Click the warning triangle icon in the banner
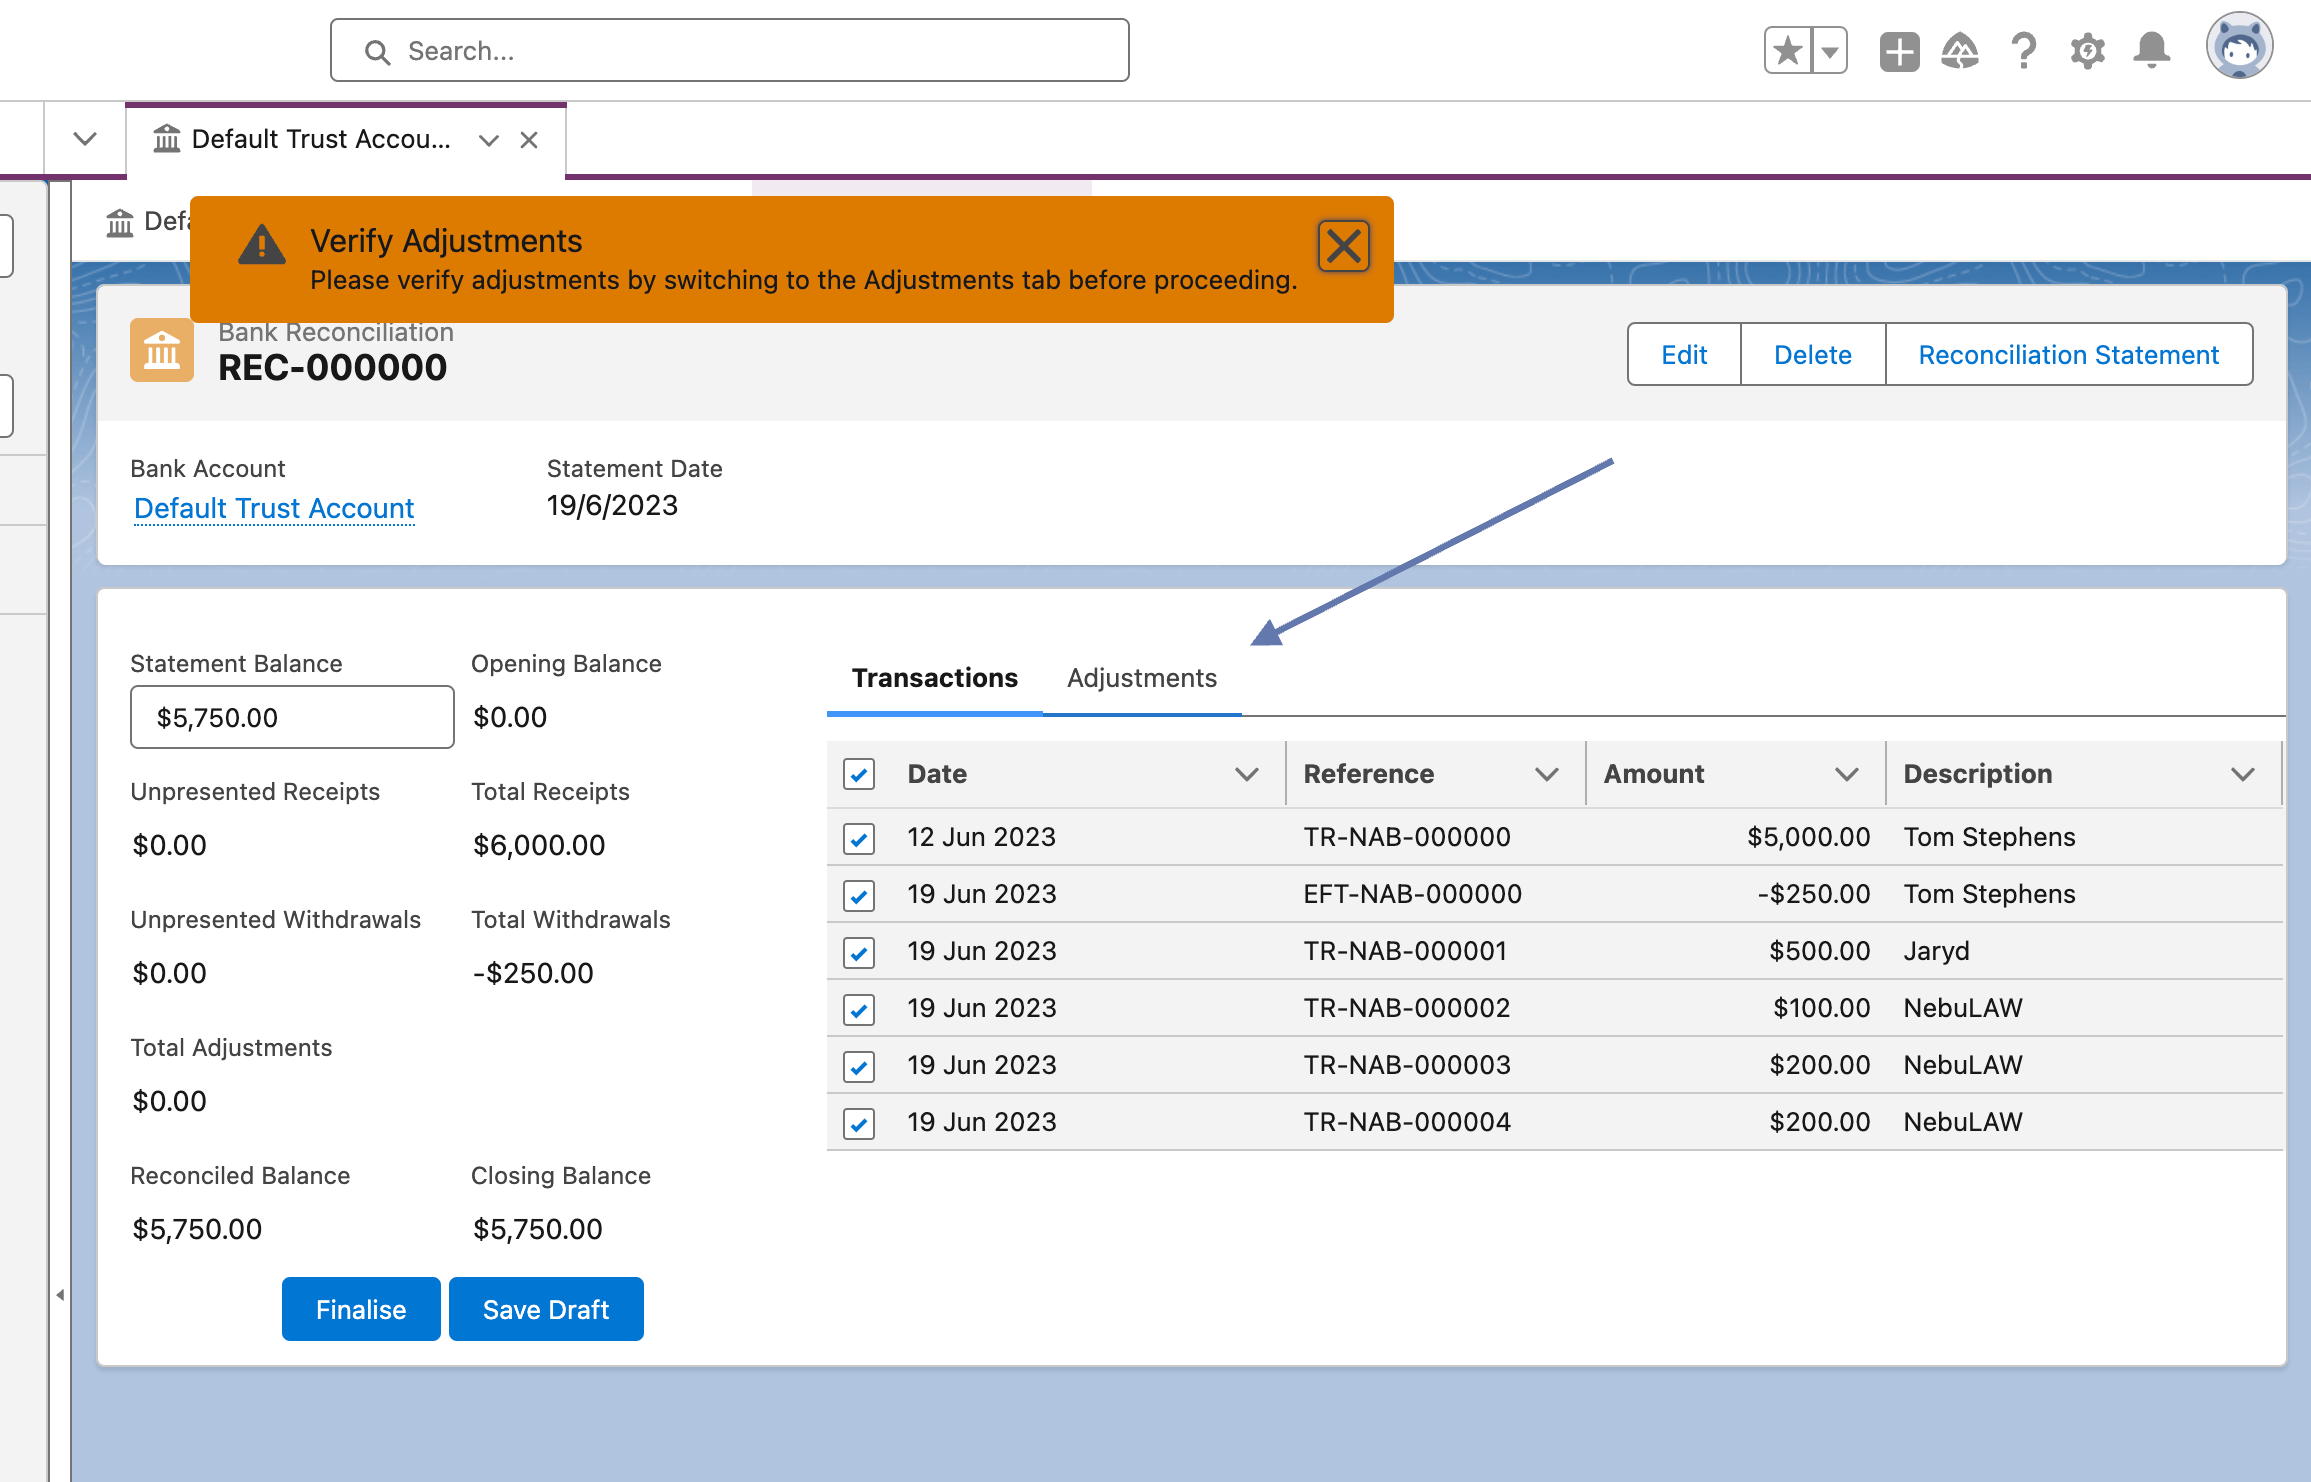Image resolution: width=2311 pixels, height=1482 pixels. tap(262, 244)
